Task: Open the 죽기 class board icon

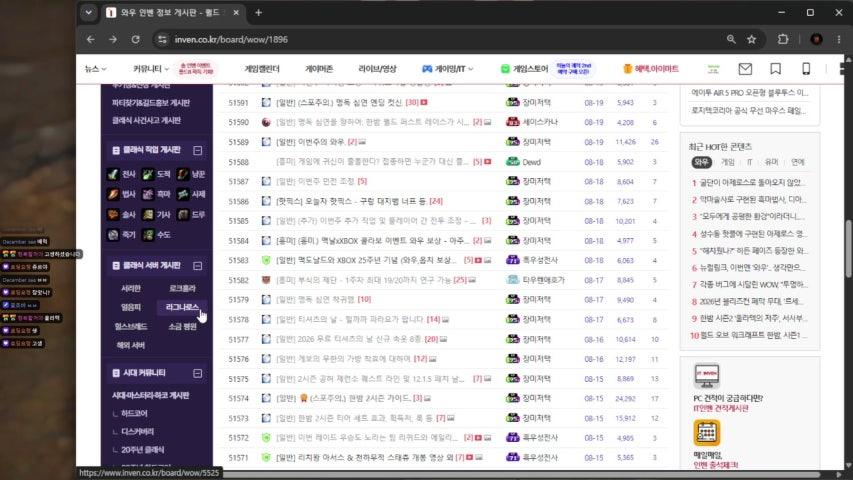Action: click(113, 235)
